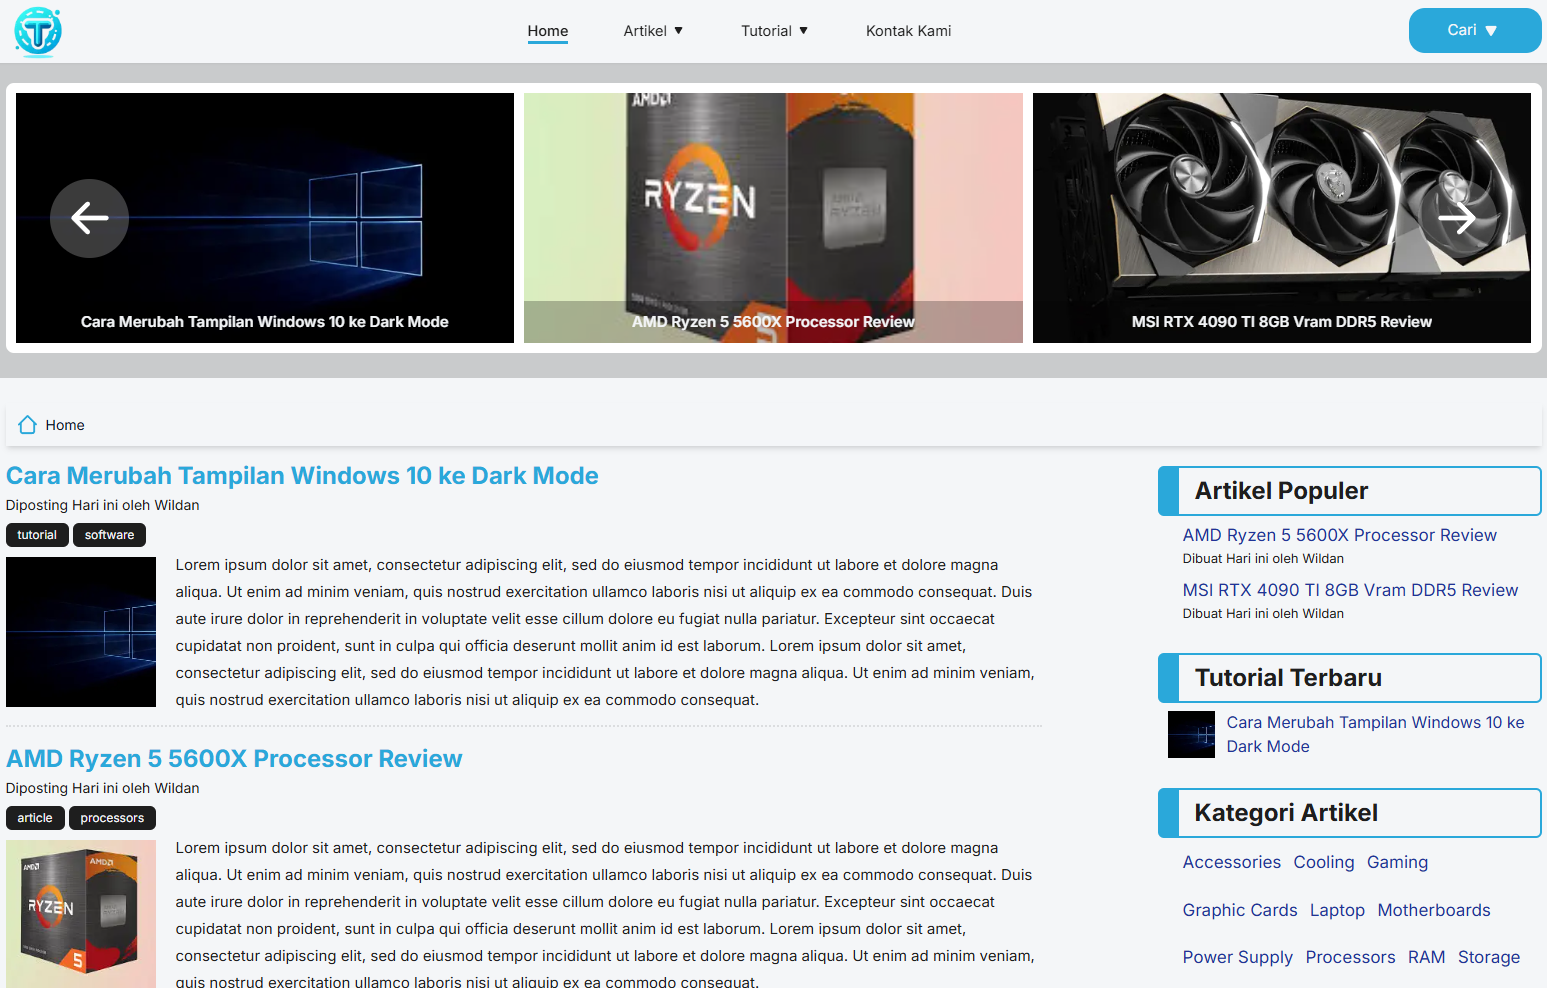This screenshot has width=1547, height=988.
Task: Click the Windows thumbnail in Tutorial Terbaru
Action: pyautogui.click(x=1191, y=735)
